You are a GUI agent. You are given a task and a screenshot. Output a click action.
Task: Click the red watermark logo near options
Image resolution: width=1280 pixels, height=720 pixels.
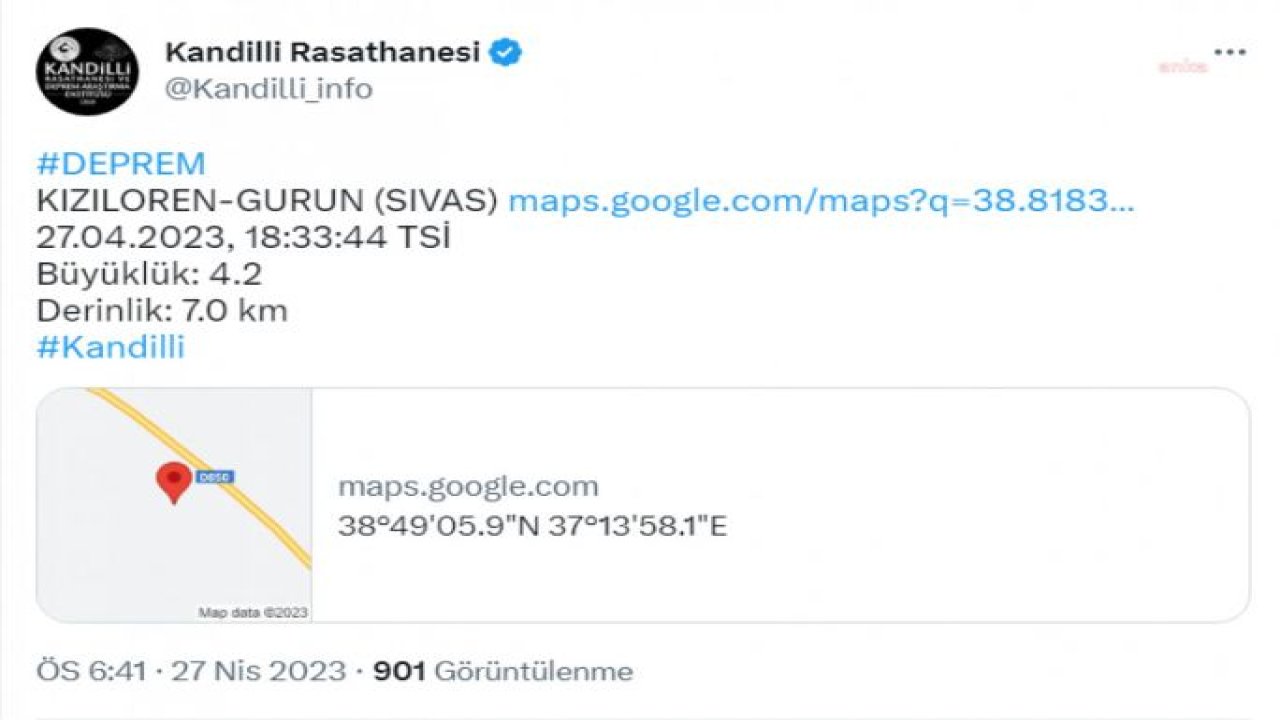(1184, 67)
